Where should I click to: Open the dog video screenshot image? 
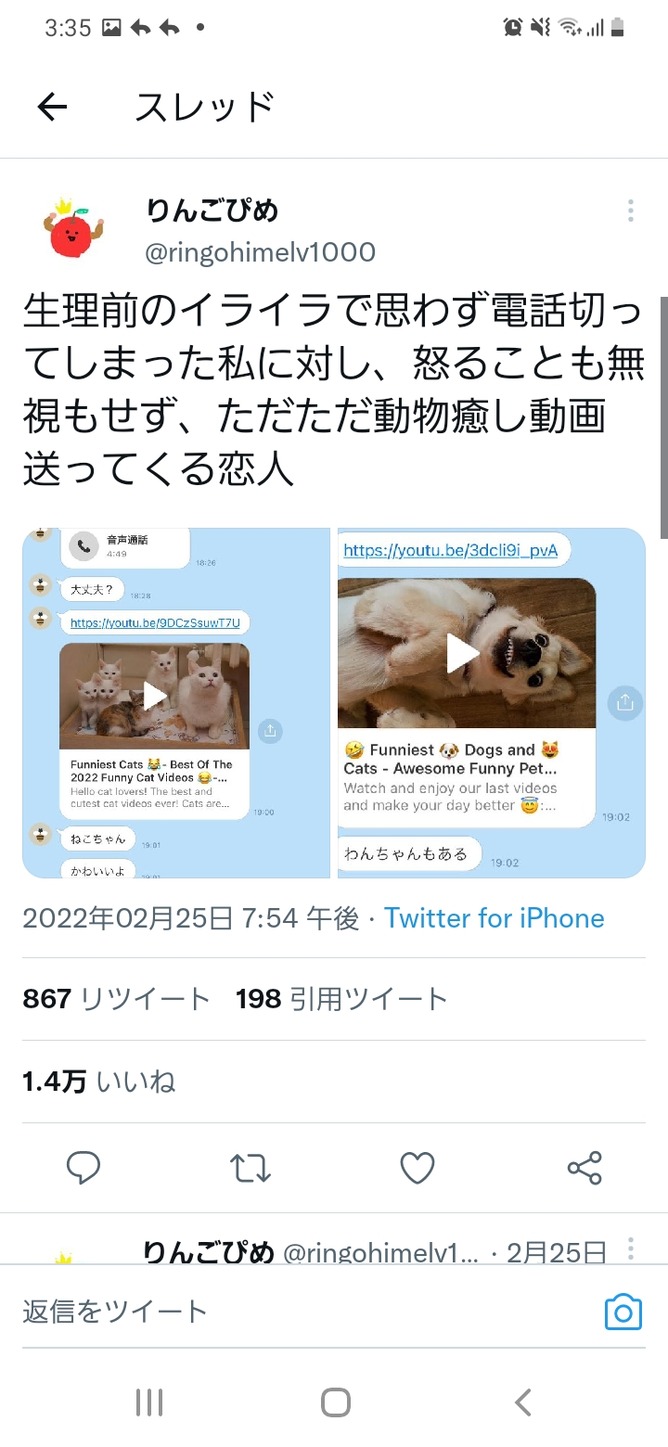(492, 703)
